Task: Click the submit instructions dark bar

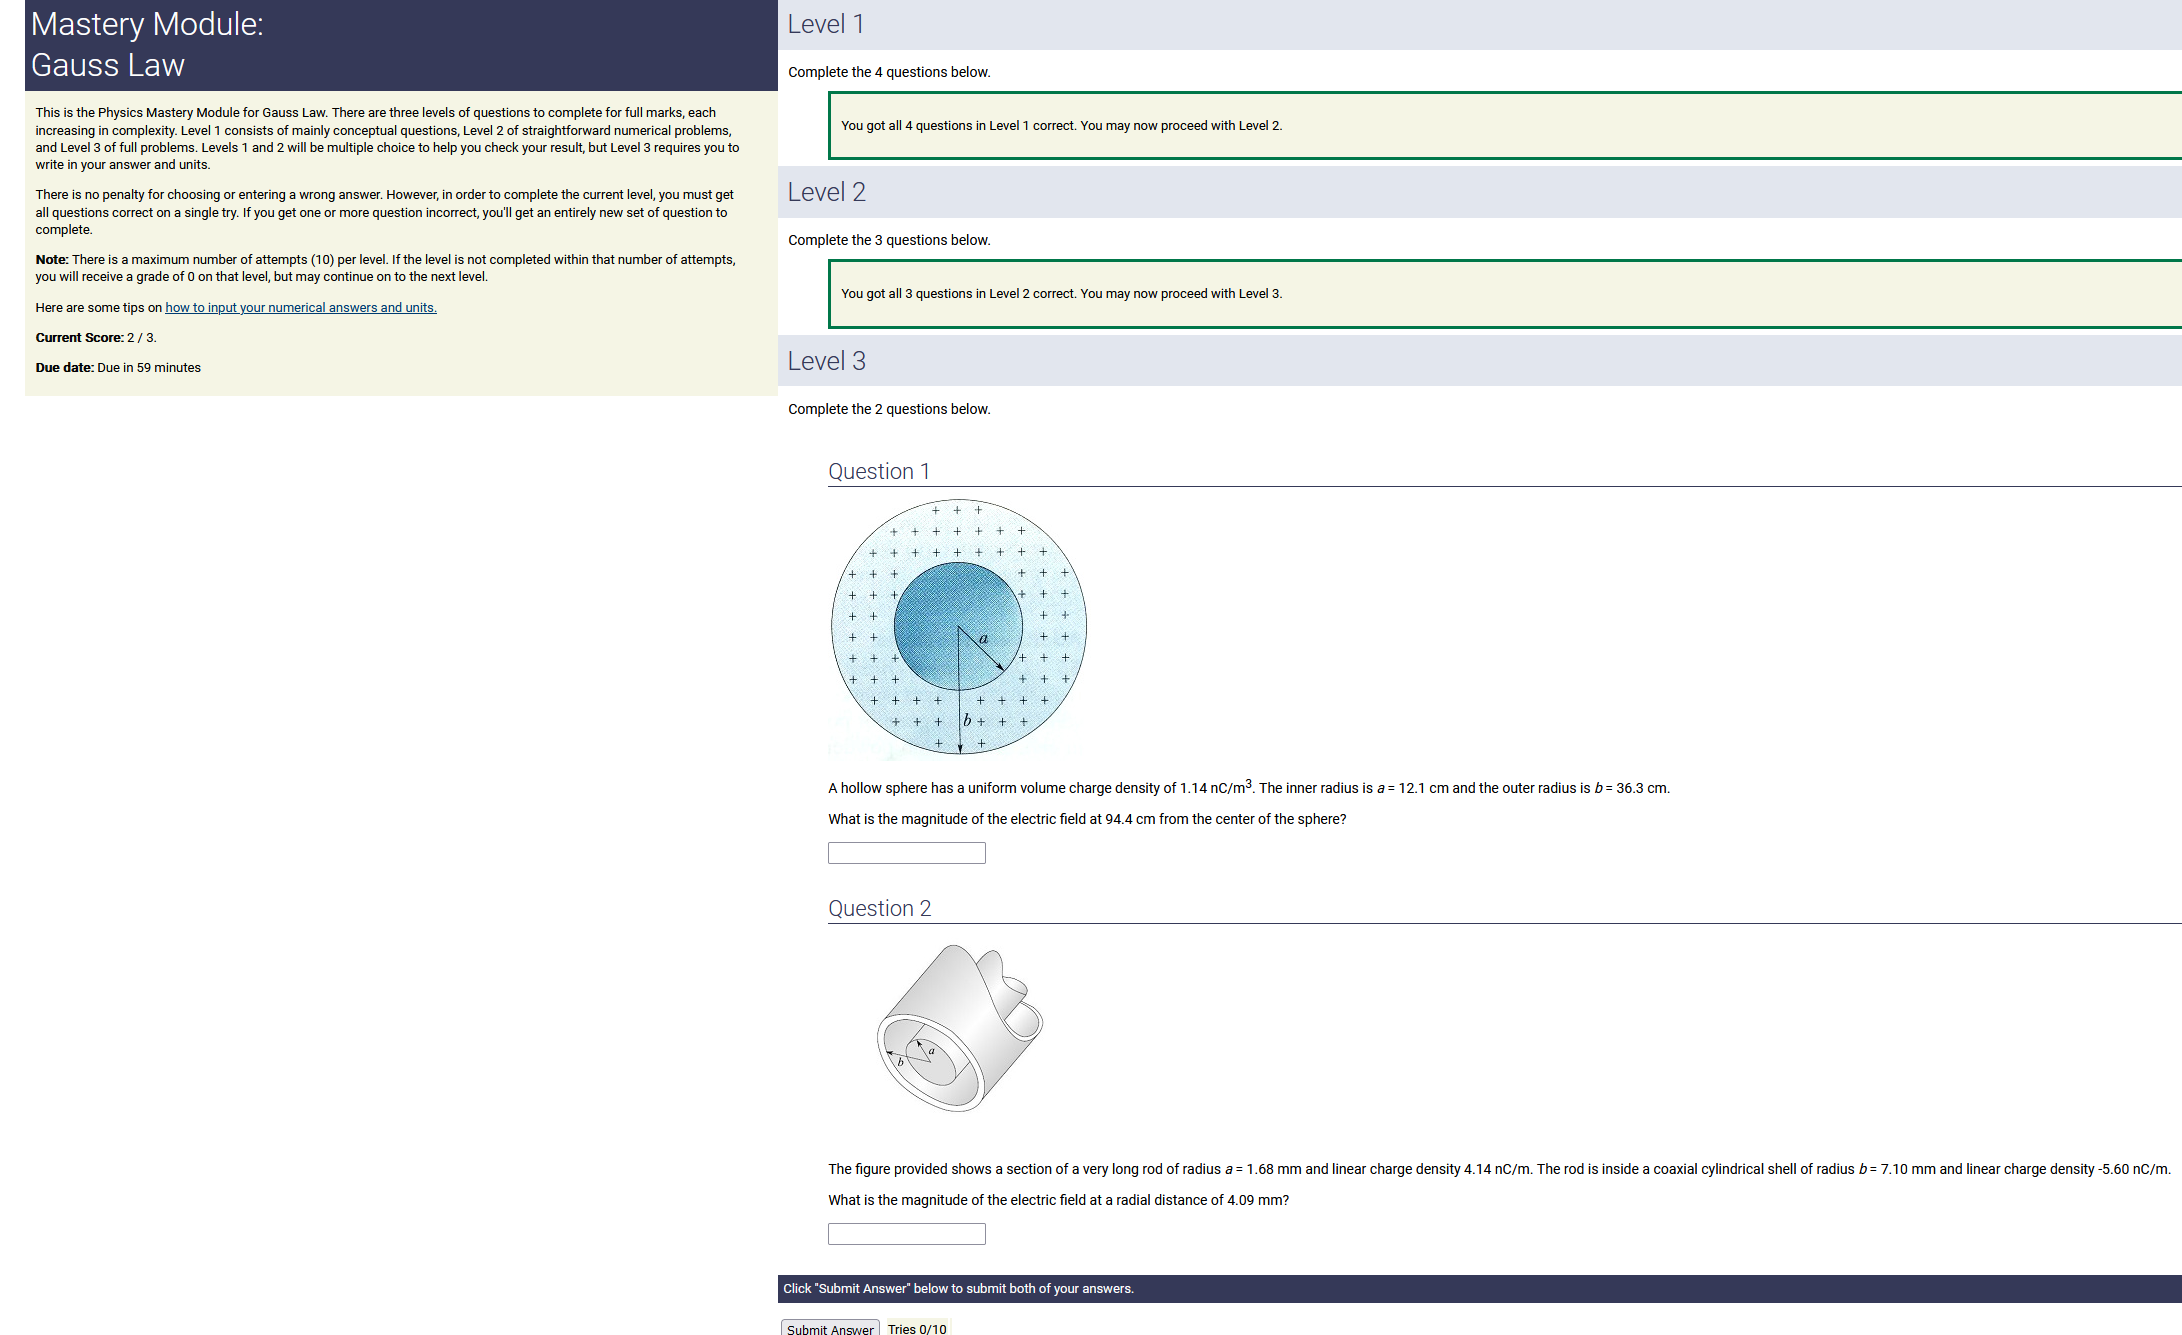Action: pos(958,1289)
